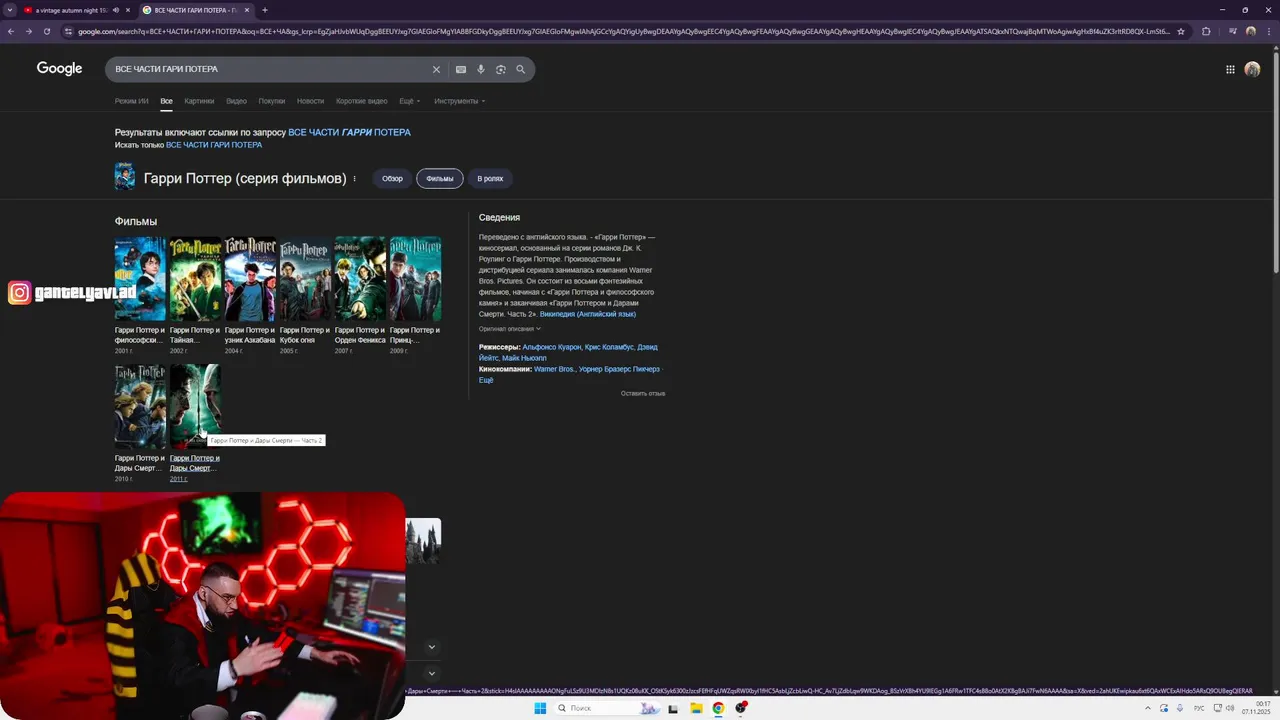Open director Альфонсо Куарон link
Image resolution: width=1280 pixels, height=720 pixels.
(551, 347)
